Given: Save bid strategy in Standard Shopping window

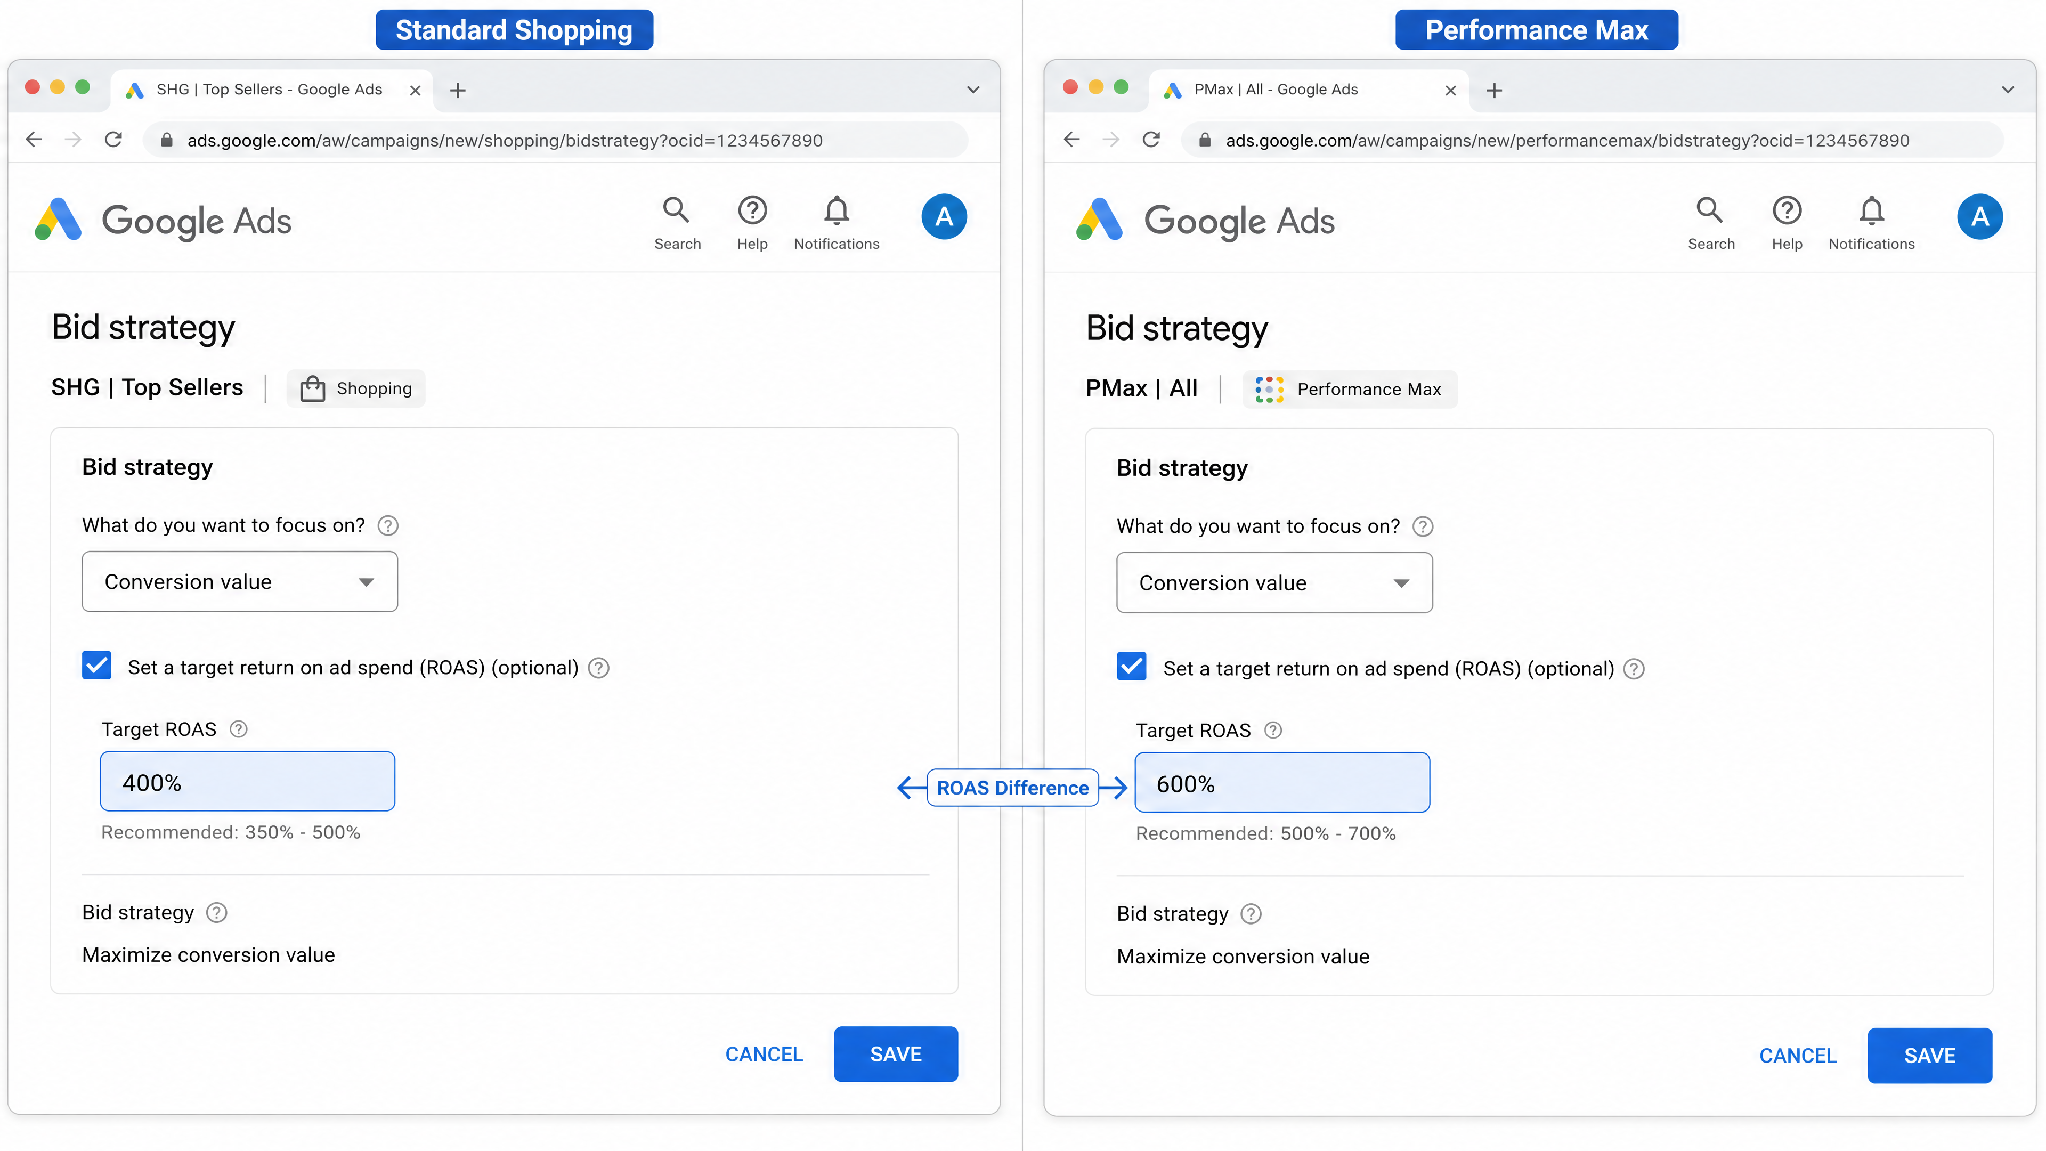Looking at the screenshot, I should pyautogui.click(x=896, y=1054).
